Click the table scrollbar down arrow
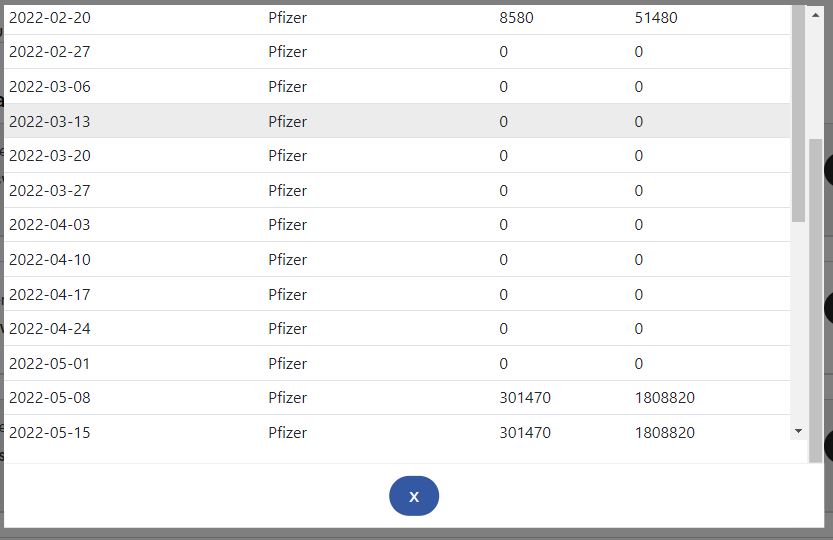 (x=798, y=431)
